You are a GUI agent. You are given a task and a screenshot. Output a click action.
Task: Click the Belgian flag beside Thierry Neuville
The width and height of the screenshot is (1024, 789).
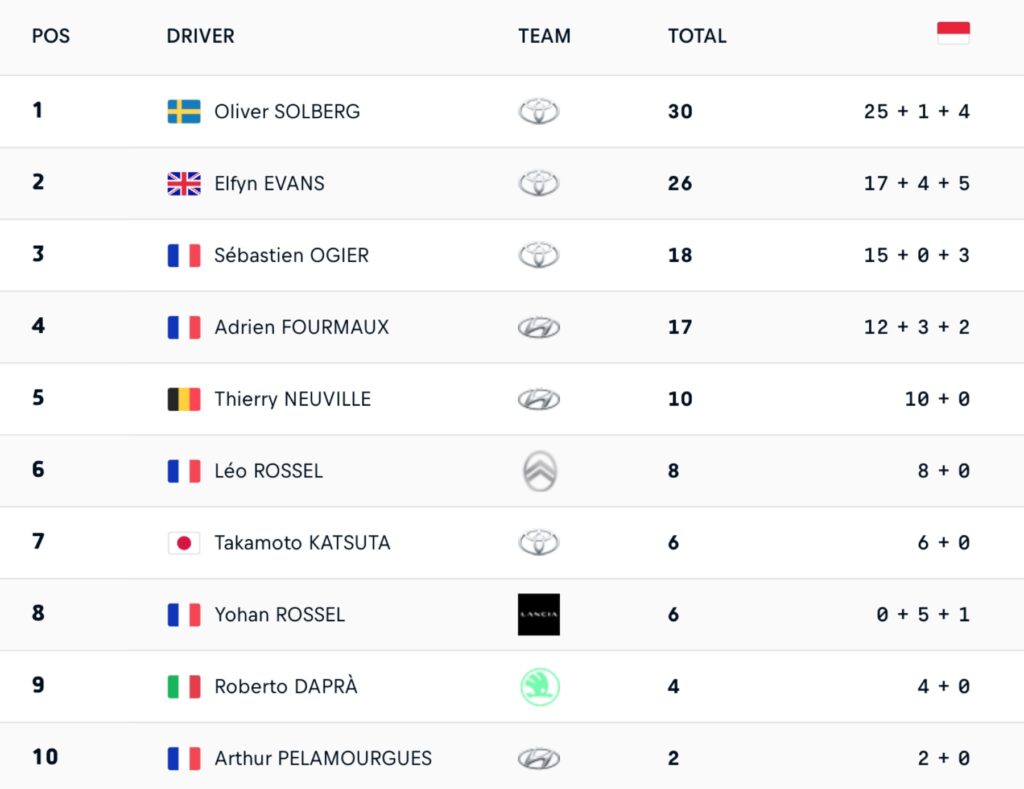[184, 399]
